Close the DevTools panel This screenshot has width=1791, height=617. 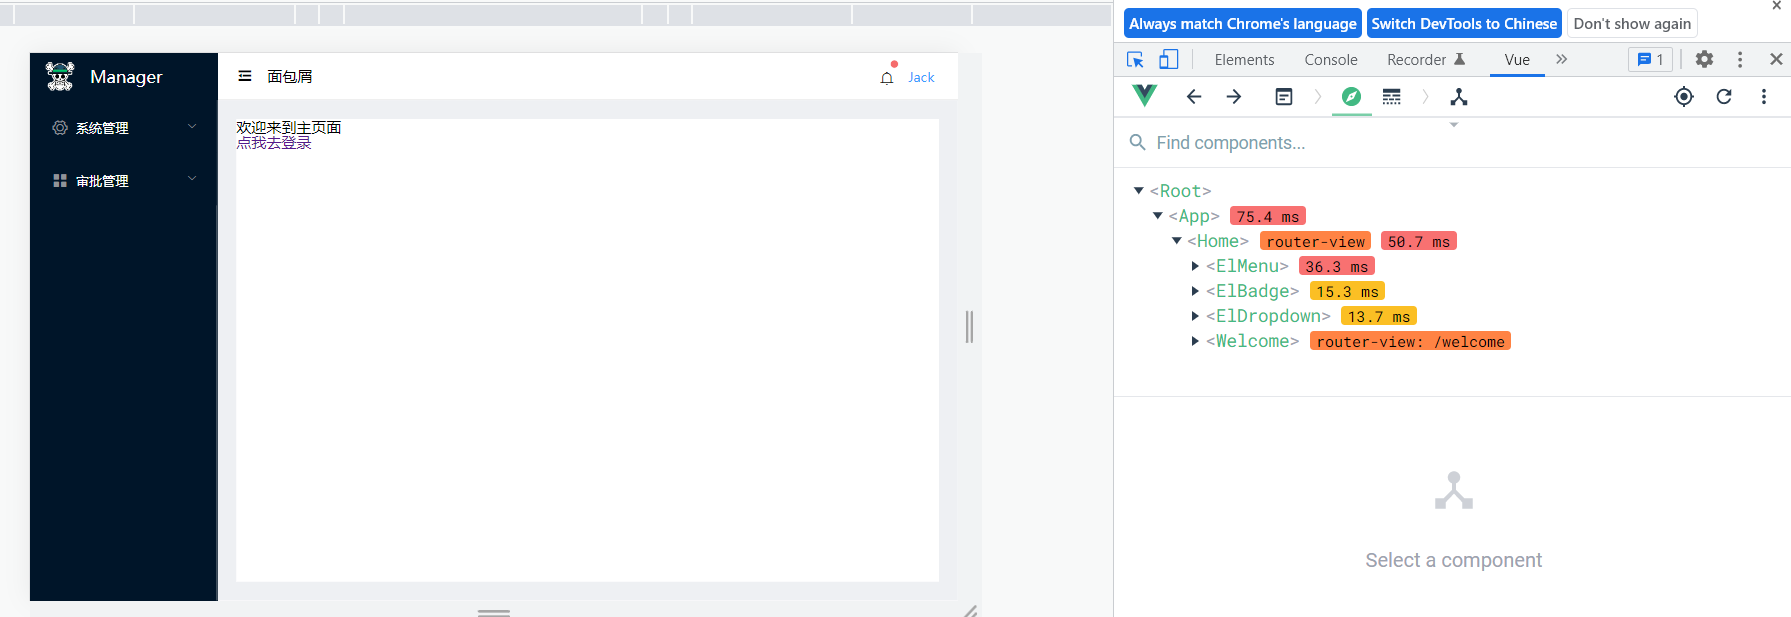[x=1776, y=60]
